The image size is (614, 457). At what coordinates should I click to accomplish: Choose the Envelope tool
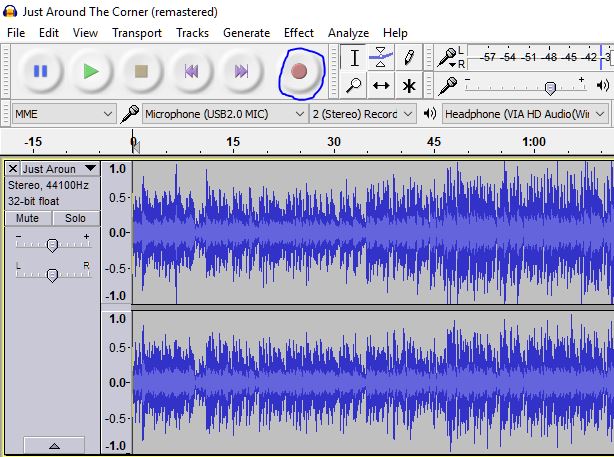381,57
